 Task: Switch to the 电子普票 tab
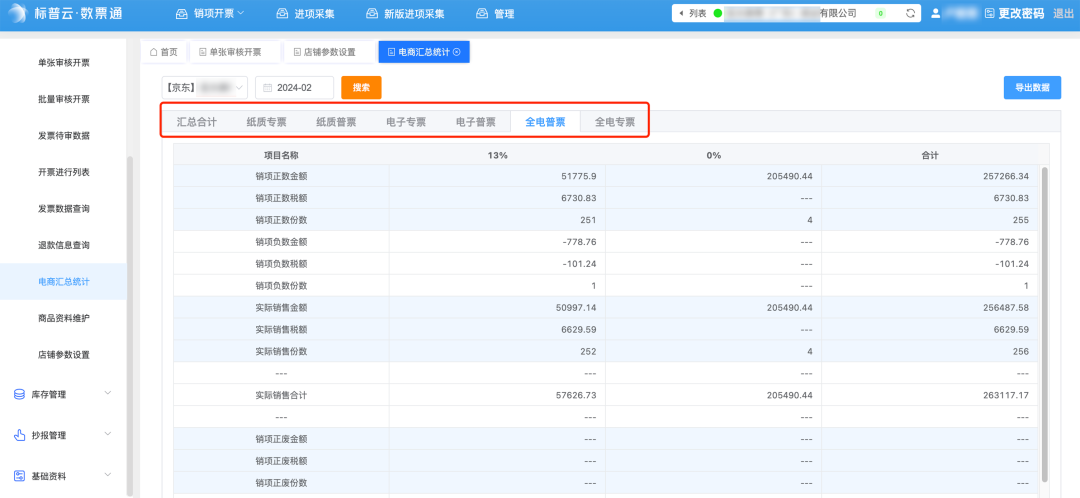pyautogui.click(x=475, y=122)
